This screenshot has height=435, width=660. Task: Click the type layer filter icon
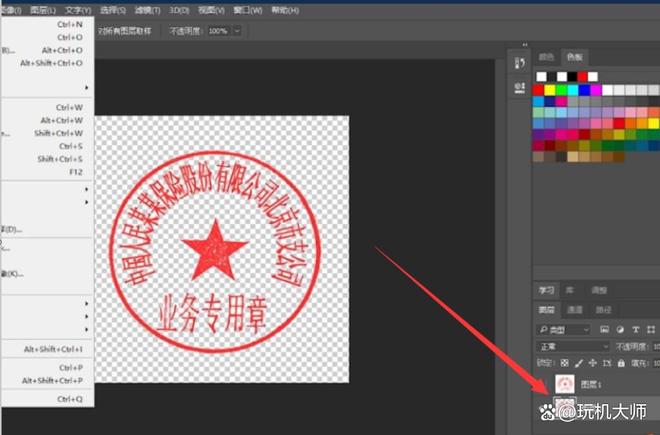click(x=635, y=329)
